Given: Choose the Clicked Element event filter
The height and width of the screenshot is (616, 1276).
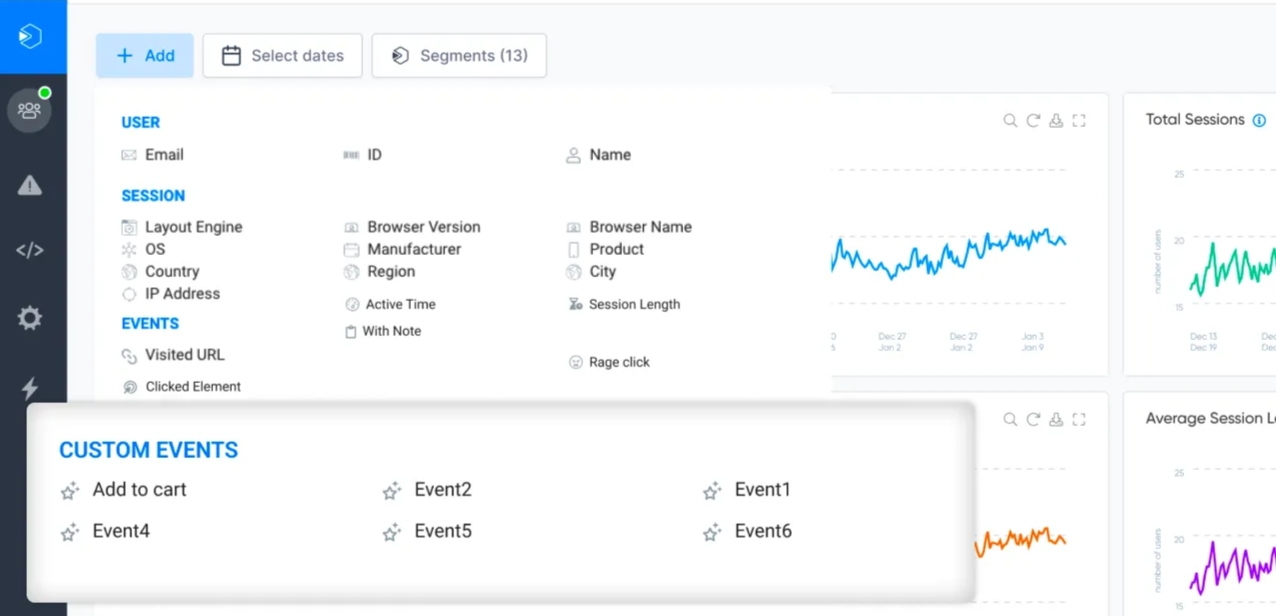Looking at the screenshot, I should 182,387.
